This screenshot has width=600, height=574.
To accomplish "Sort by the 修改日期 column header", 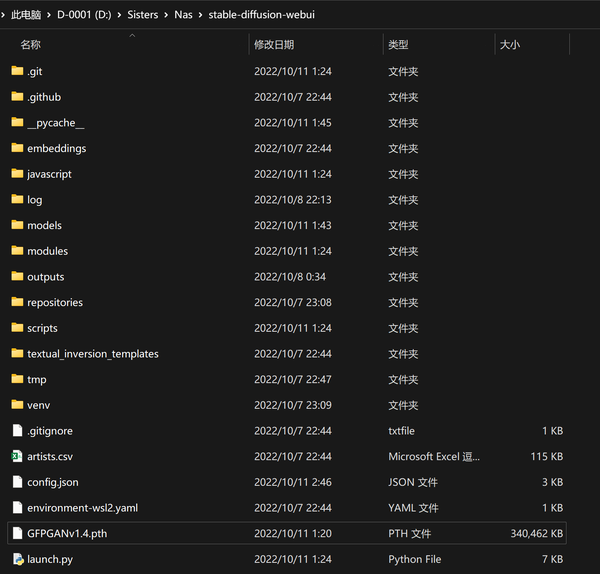I will (x=274, y=44).
